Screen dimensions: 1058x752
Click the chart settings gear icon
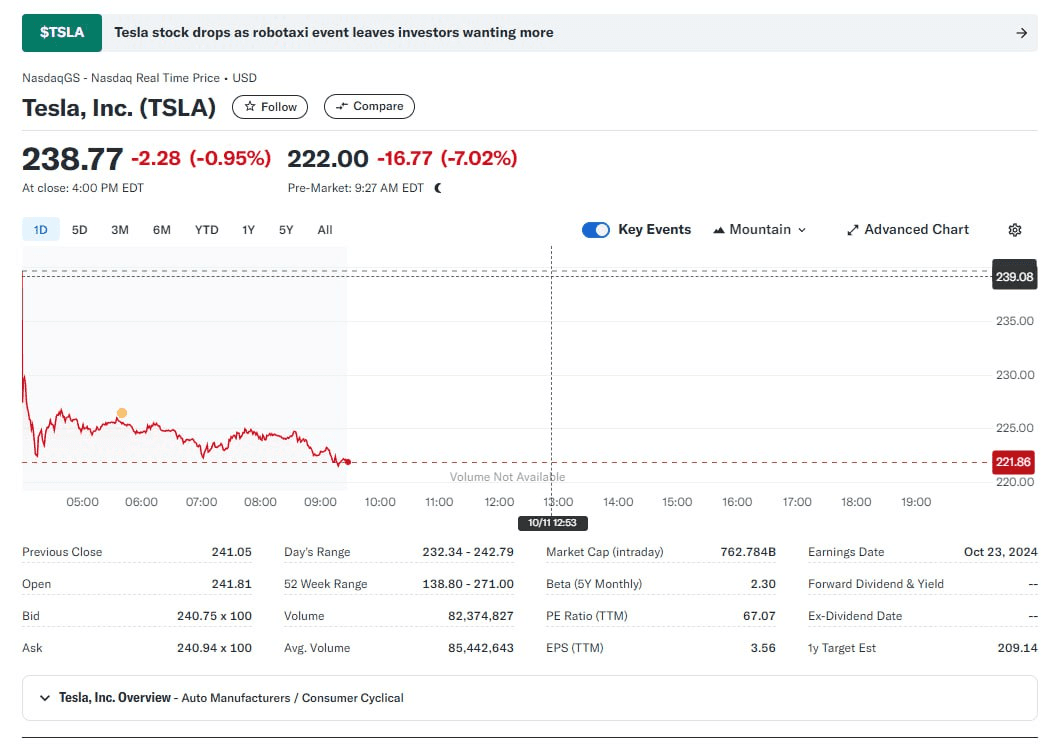click(1015, 230)
